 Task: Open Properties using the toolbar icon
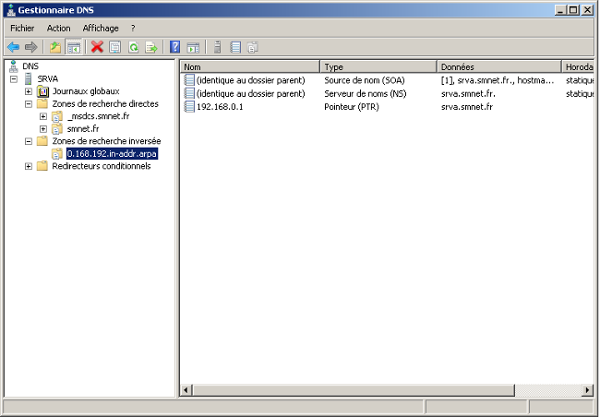click(x=115, y=47)
